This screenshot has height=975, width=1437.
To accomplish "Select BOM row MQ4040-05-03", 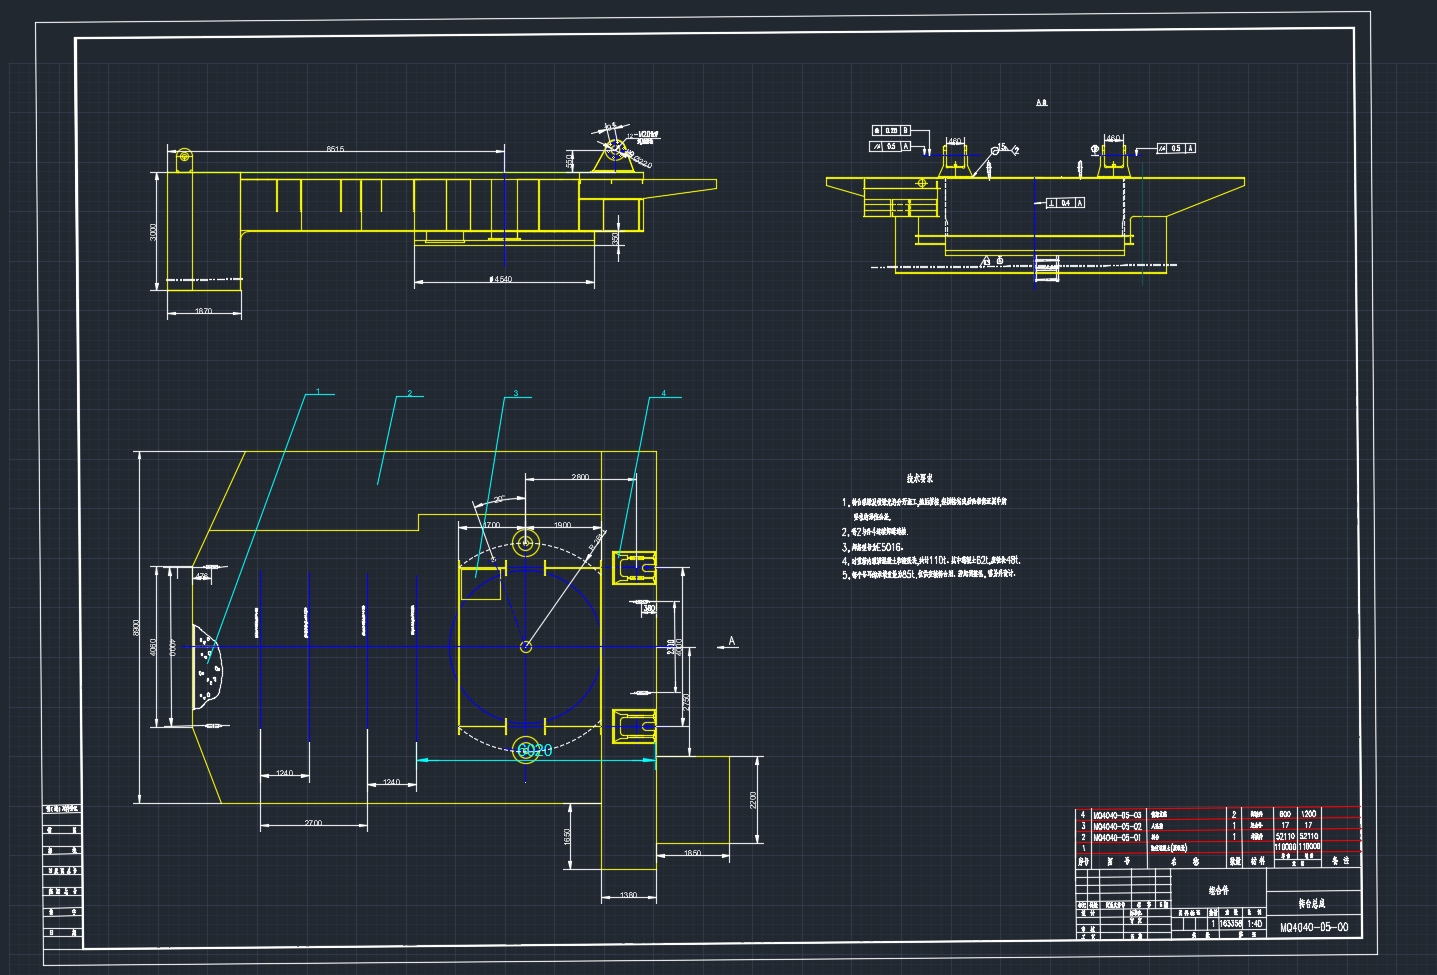I will [x=1116, y=814].
